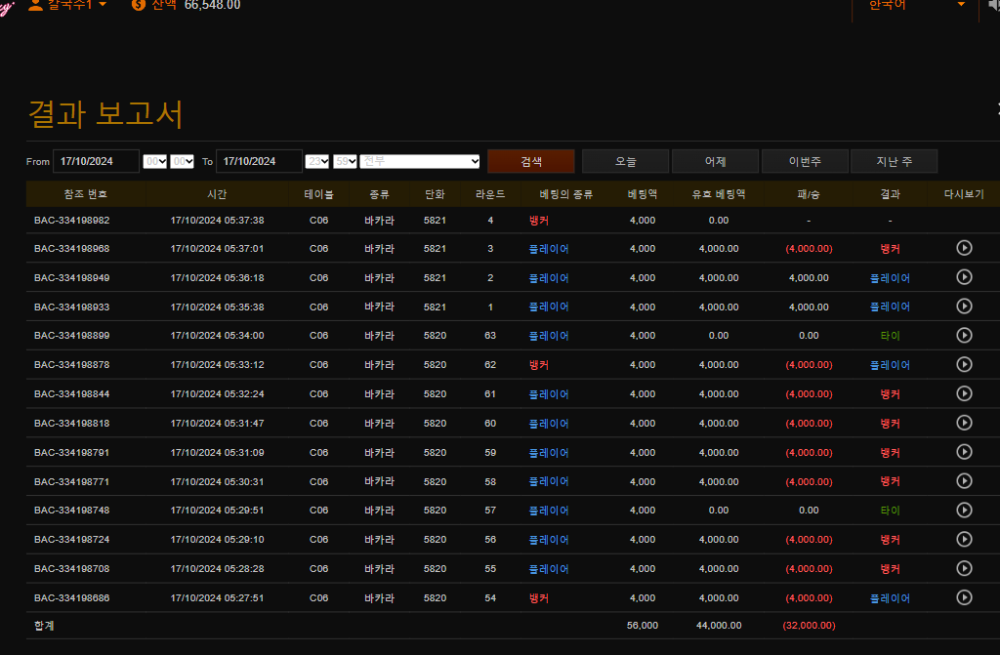This screenshot has width=1000, height=655.
Task: Open replay for bet BAC-334198686
Action: click(964, 598)
